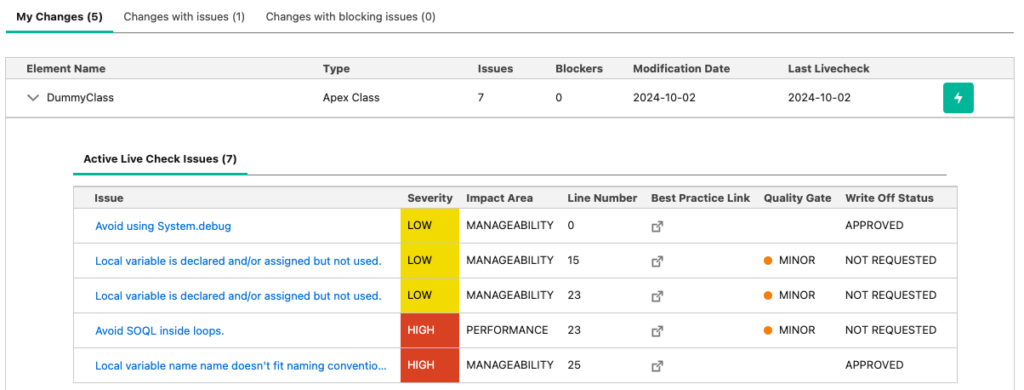Sort by Severity column header
Viewport: 1024px width, 390px height.
(430, 198)
